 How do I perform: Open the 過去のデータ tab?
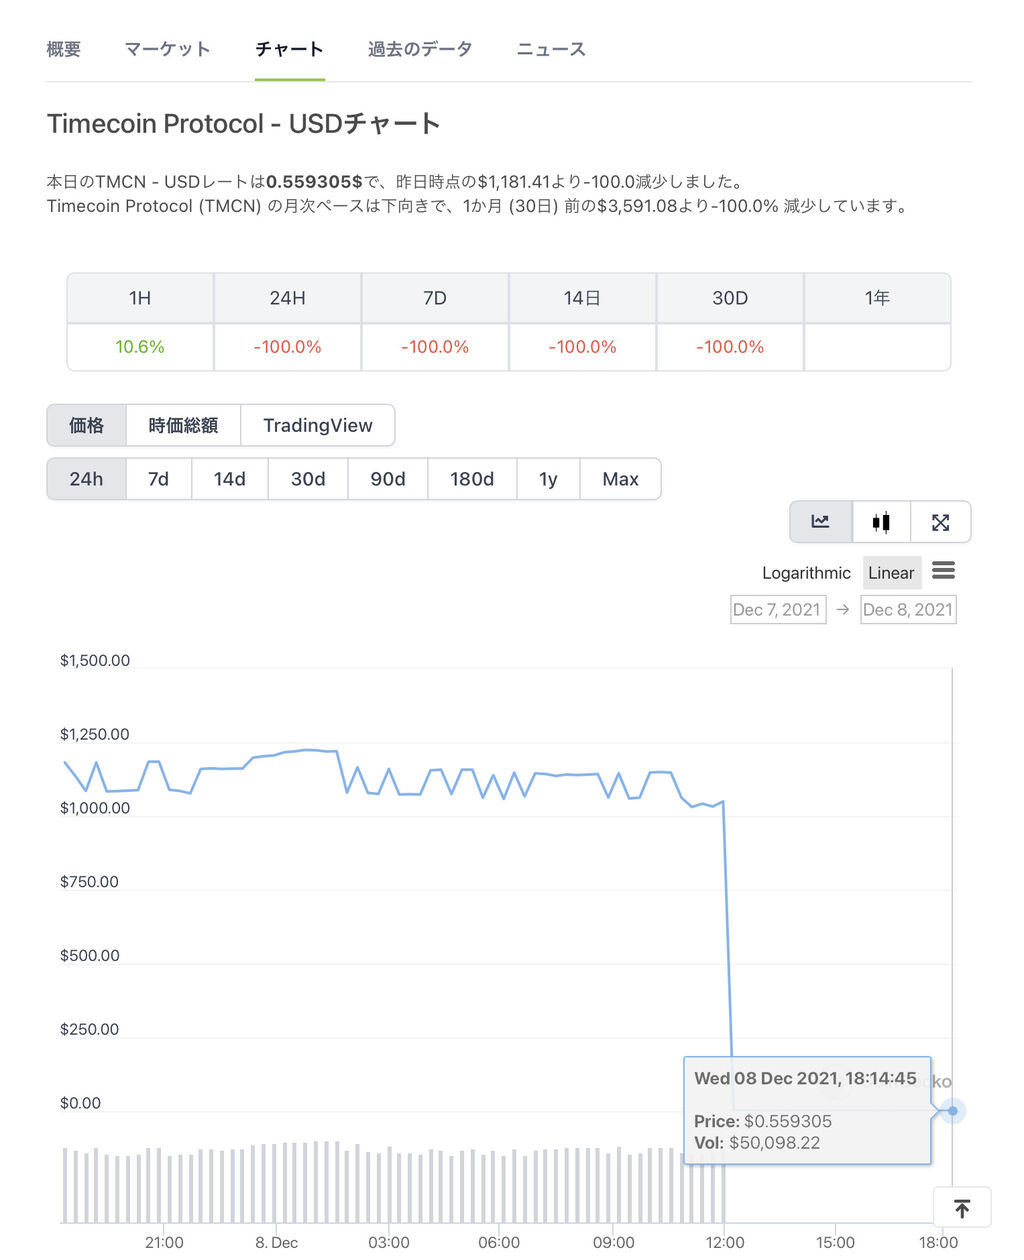tap(420, 49)
